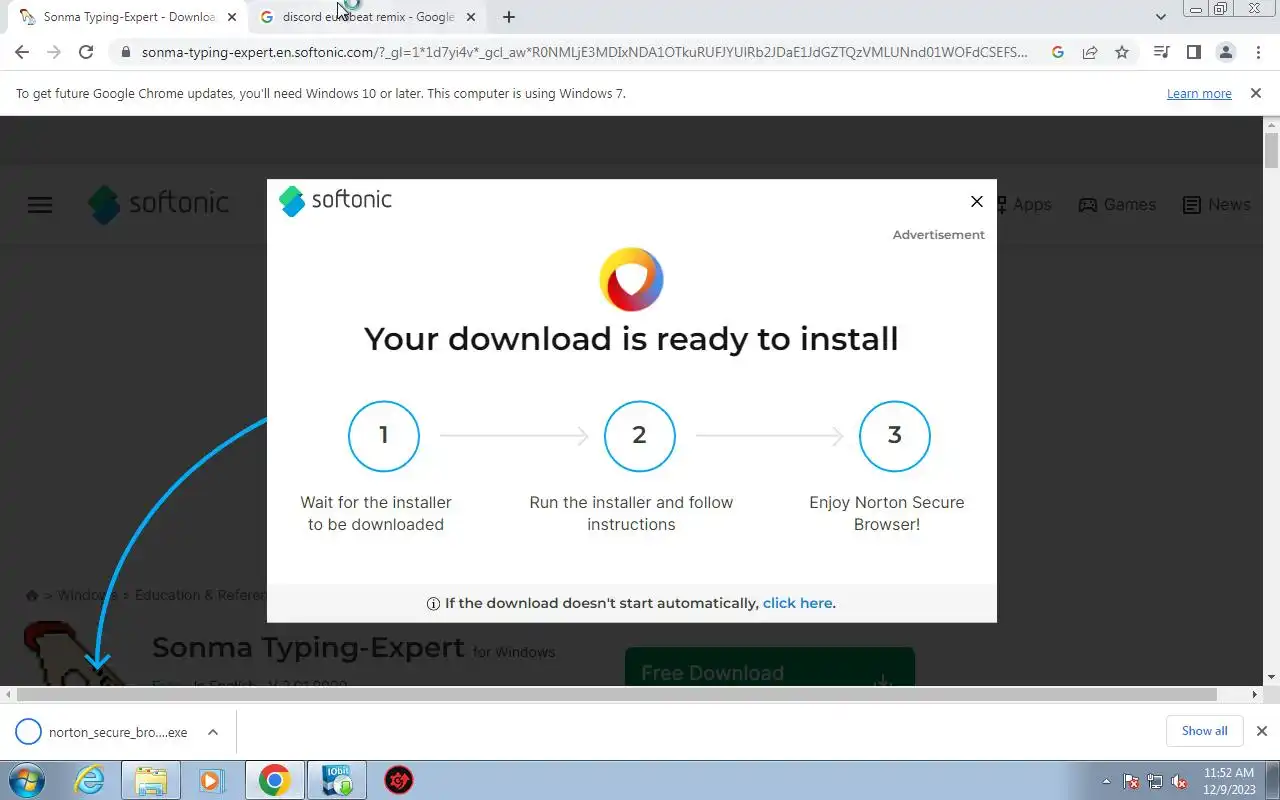Open the red bug taskbar icon
This screenshot has width=1280, height=800.
click(x=400, y=780)
